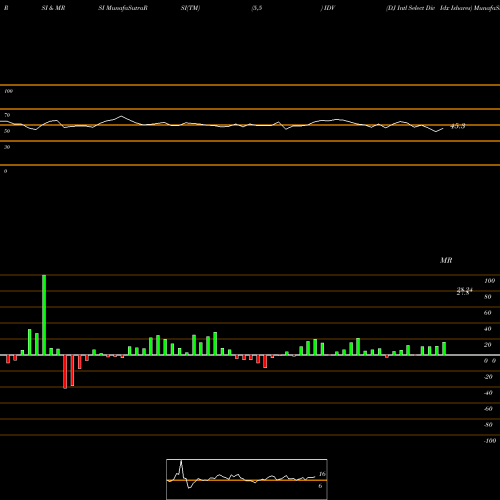Click the MR axis label -60
Screen dimensions: 500x500
(x=488, y=409)
